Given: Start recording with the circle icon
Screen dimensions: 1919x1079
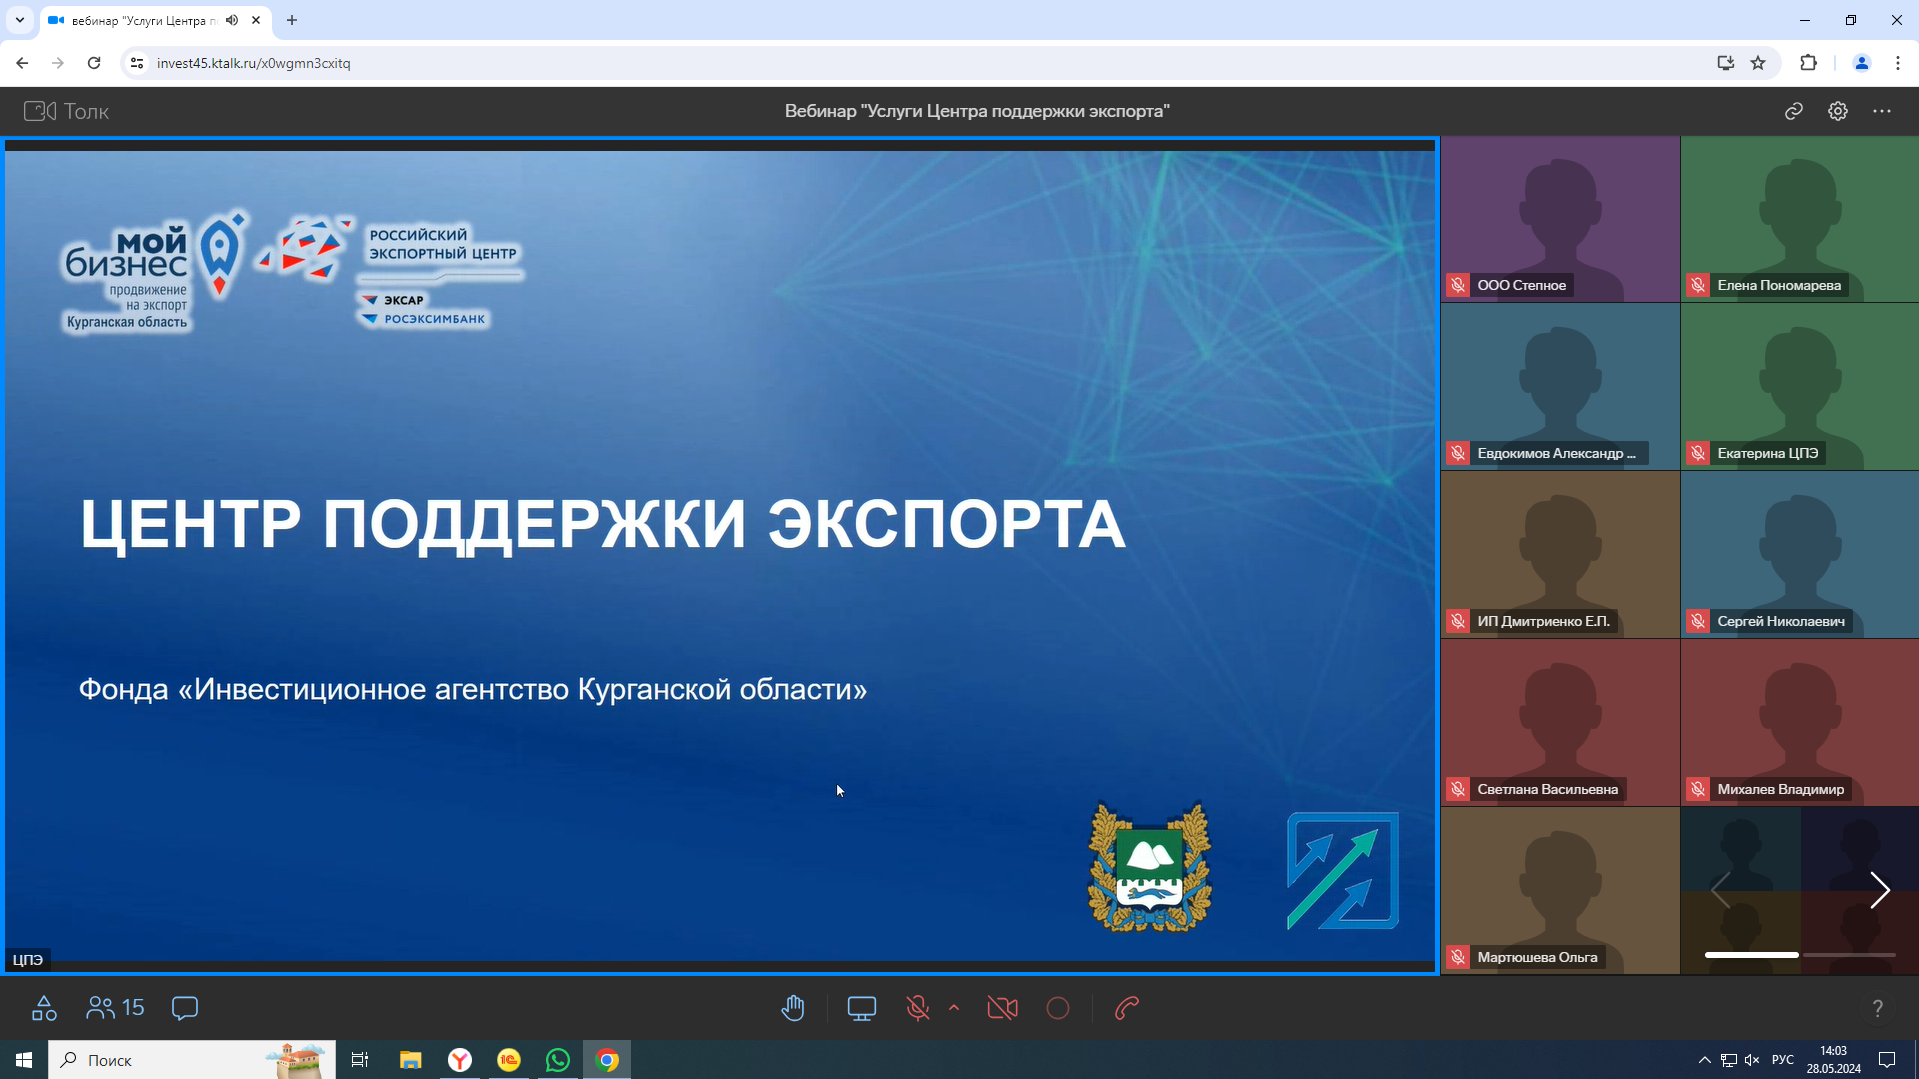Looking at the screenshot, I should [1058, 1008].
